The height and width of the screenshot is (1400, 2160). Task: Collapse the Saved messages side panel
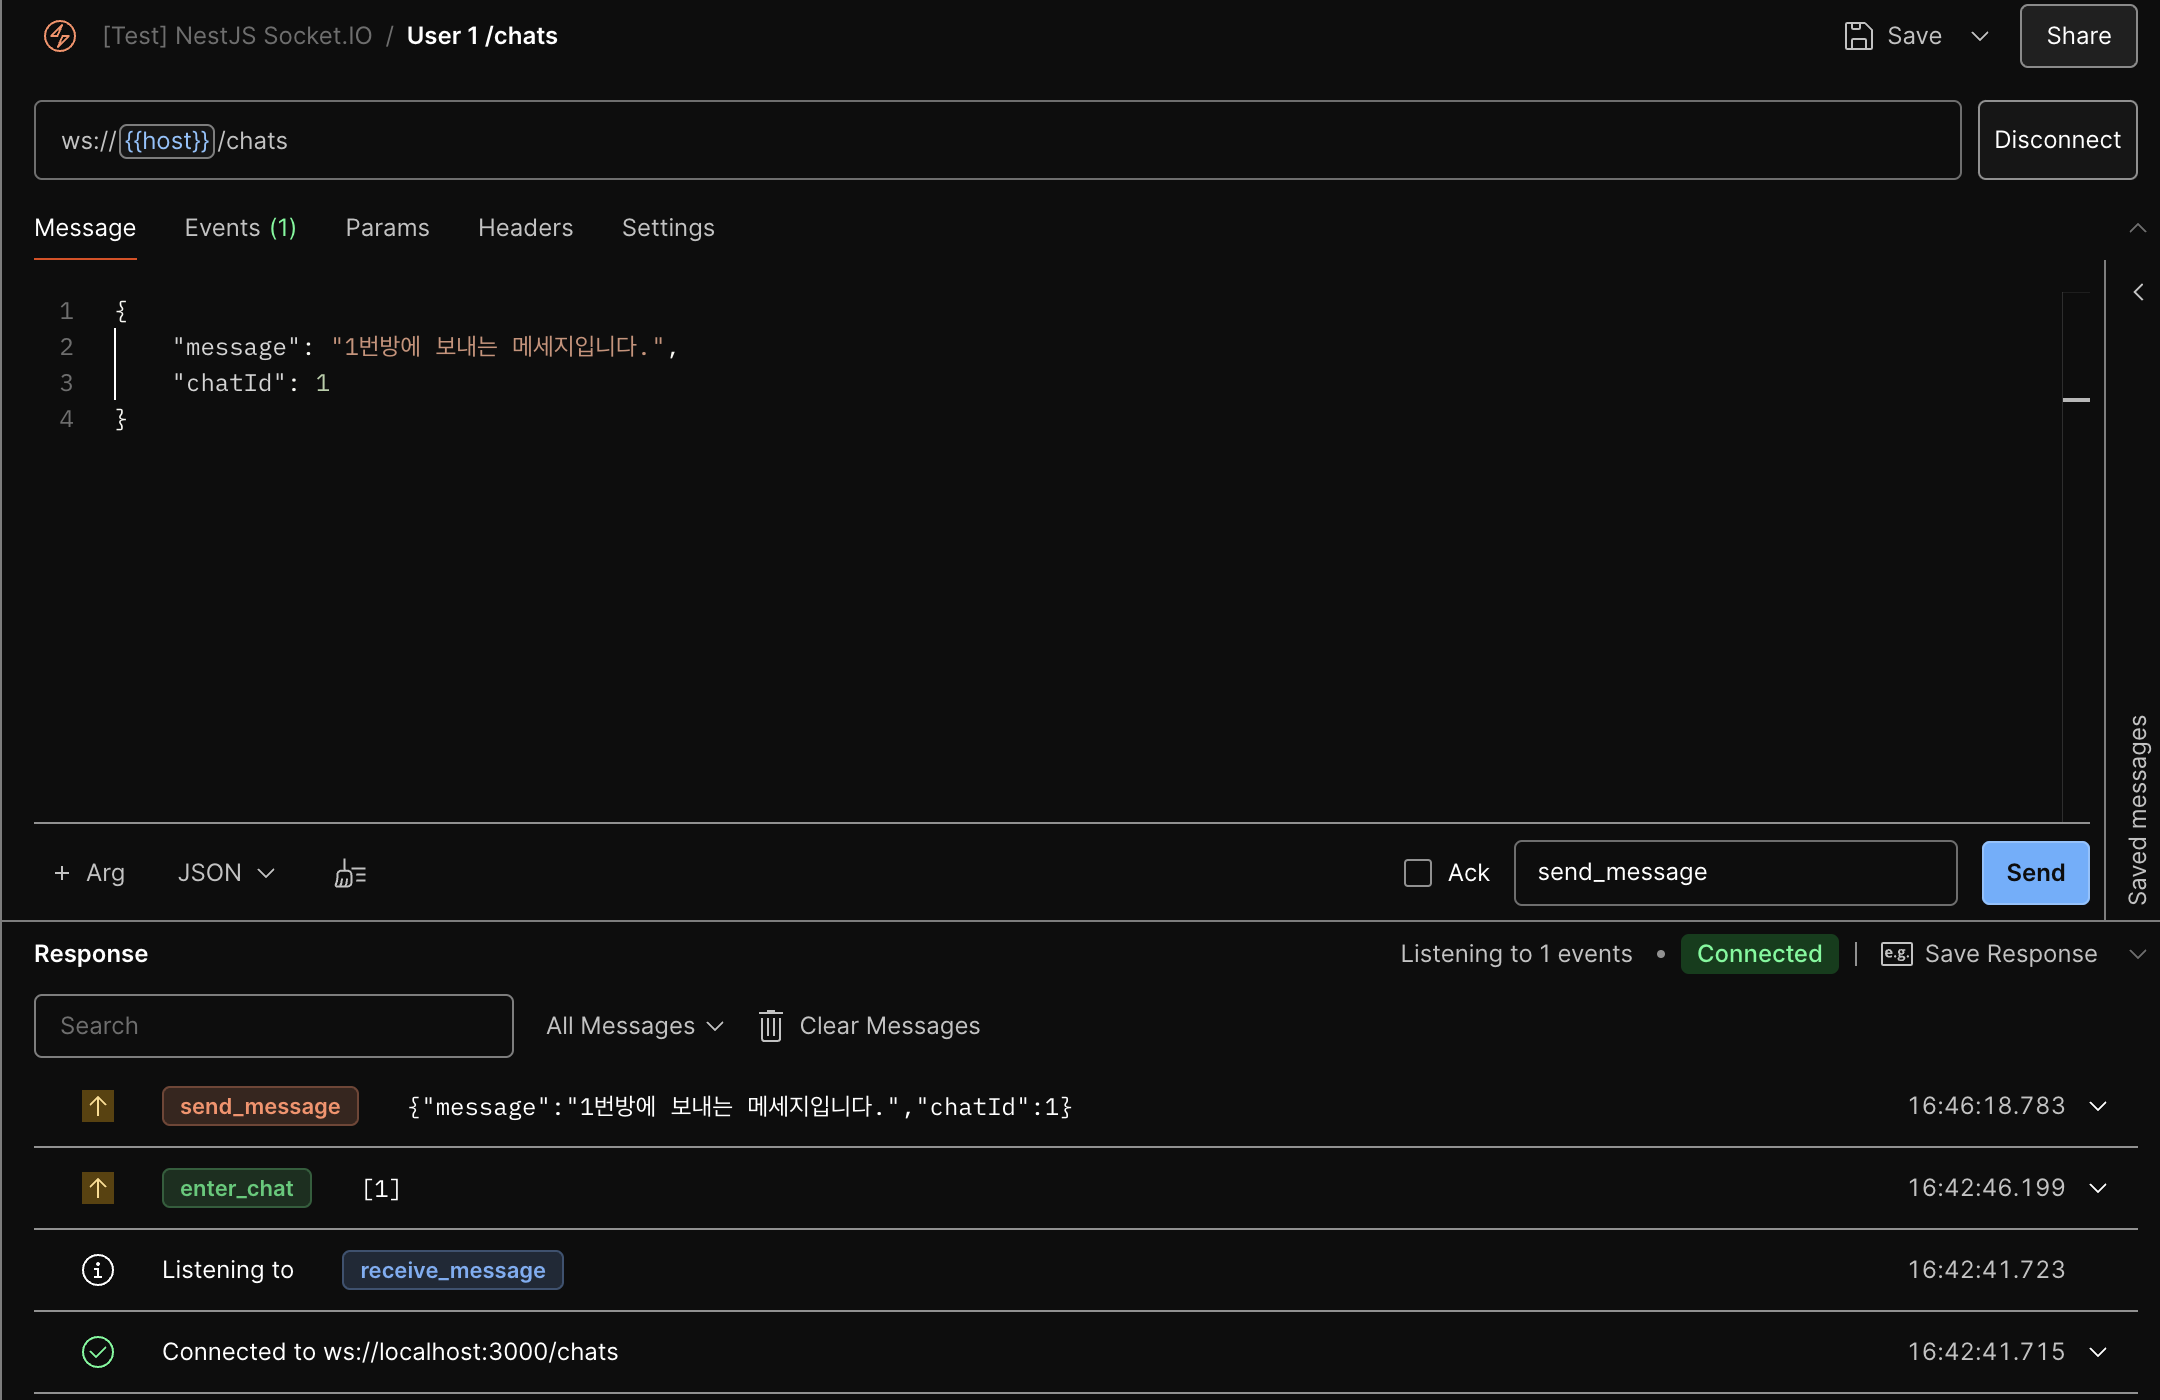click(2138, 292)
